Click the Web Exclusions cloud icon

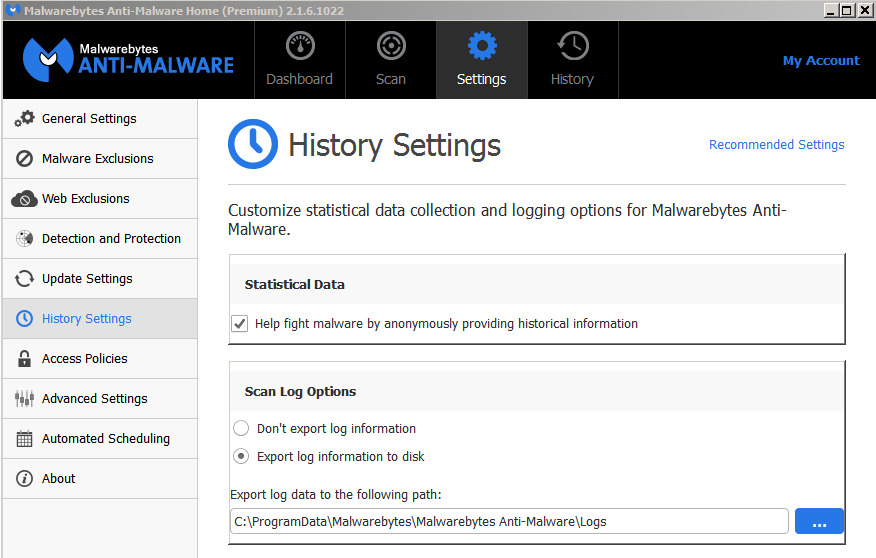pyautogui.click(x=24, y=198)
